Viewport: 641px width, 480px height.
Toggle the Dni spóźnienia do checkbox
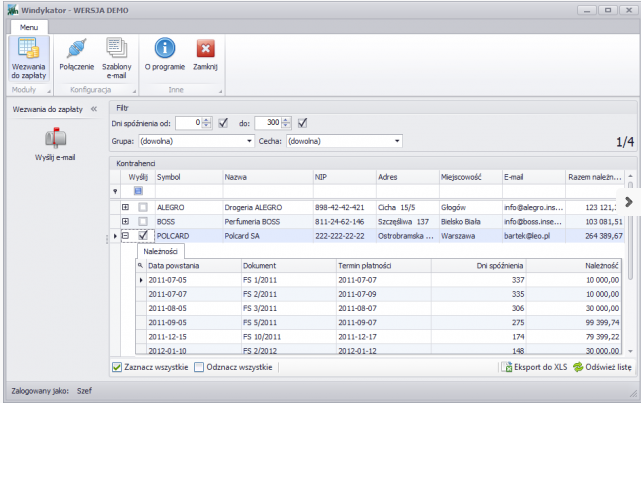pos(303,123)
